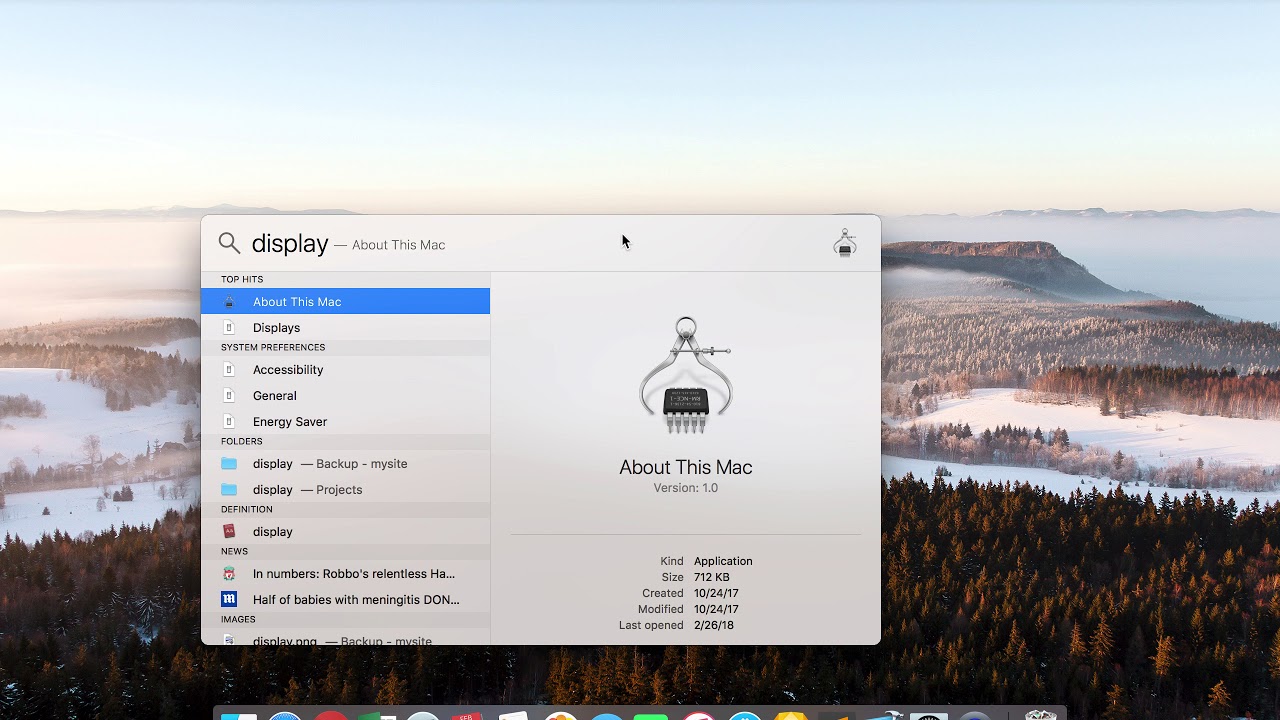The height and width of the screenshot is (720, 1280).
Task: Click the Energy Saver row icon
Action: 229,421
